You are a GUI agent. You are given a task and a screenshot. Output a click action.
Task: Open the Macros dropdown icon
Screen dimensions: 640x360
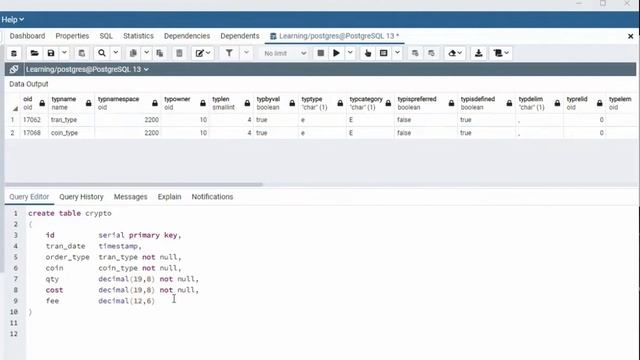click(500, 53)
